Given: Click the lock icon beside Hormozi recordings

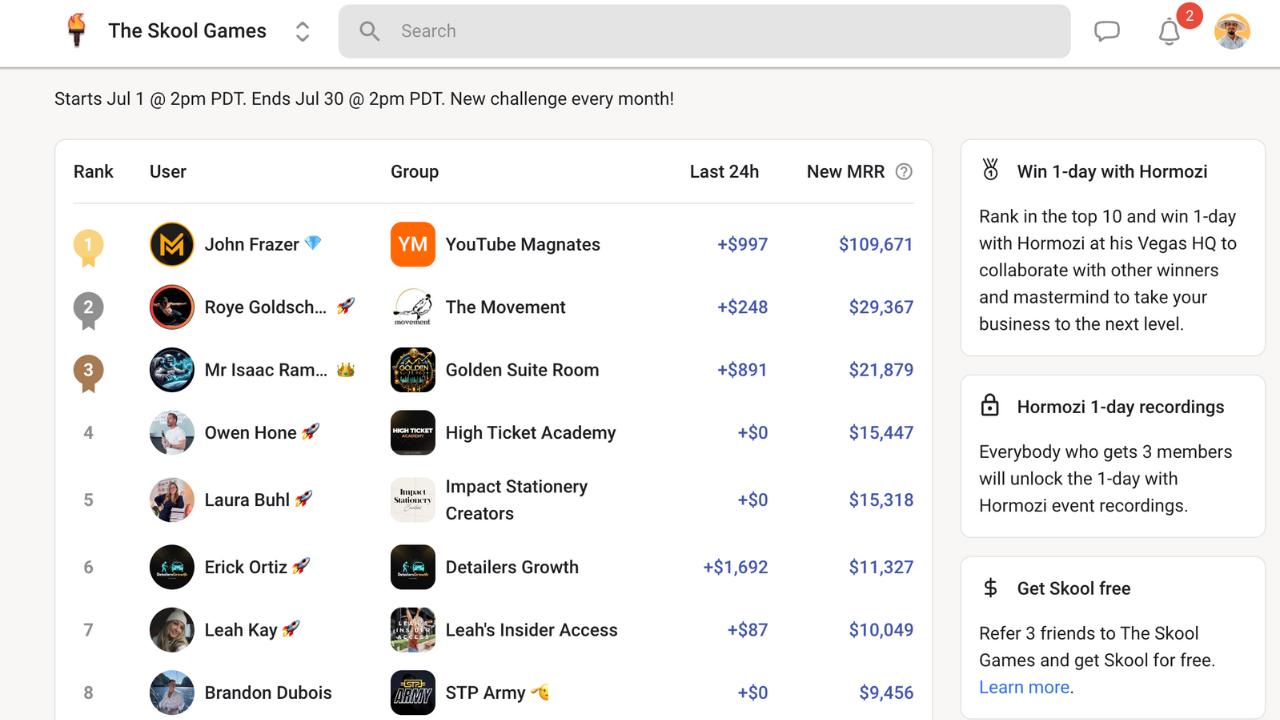Looking at the screenshot, I should pyautogui.click(x=990, y=406).
